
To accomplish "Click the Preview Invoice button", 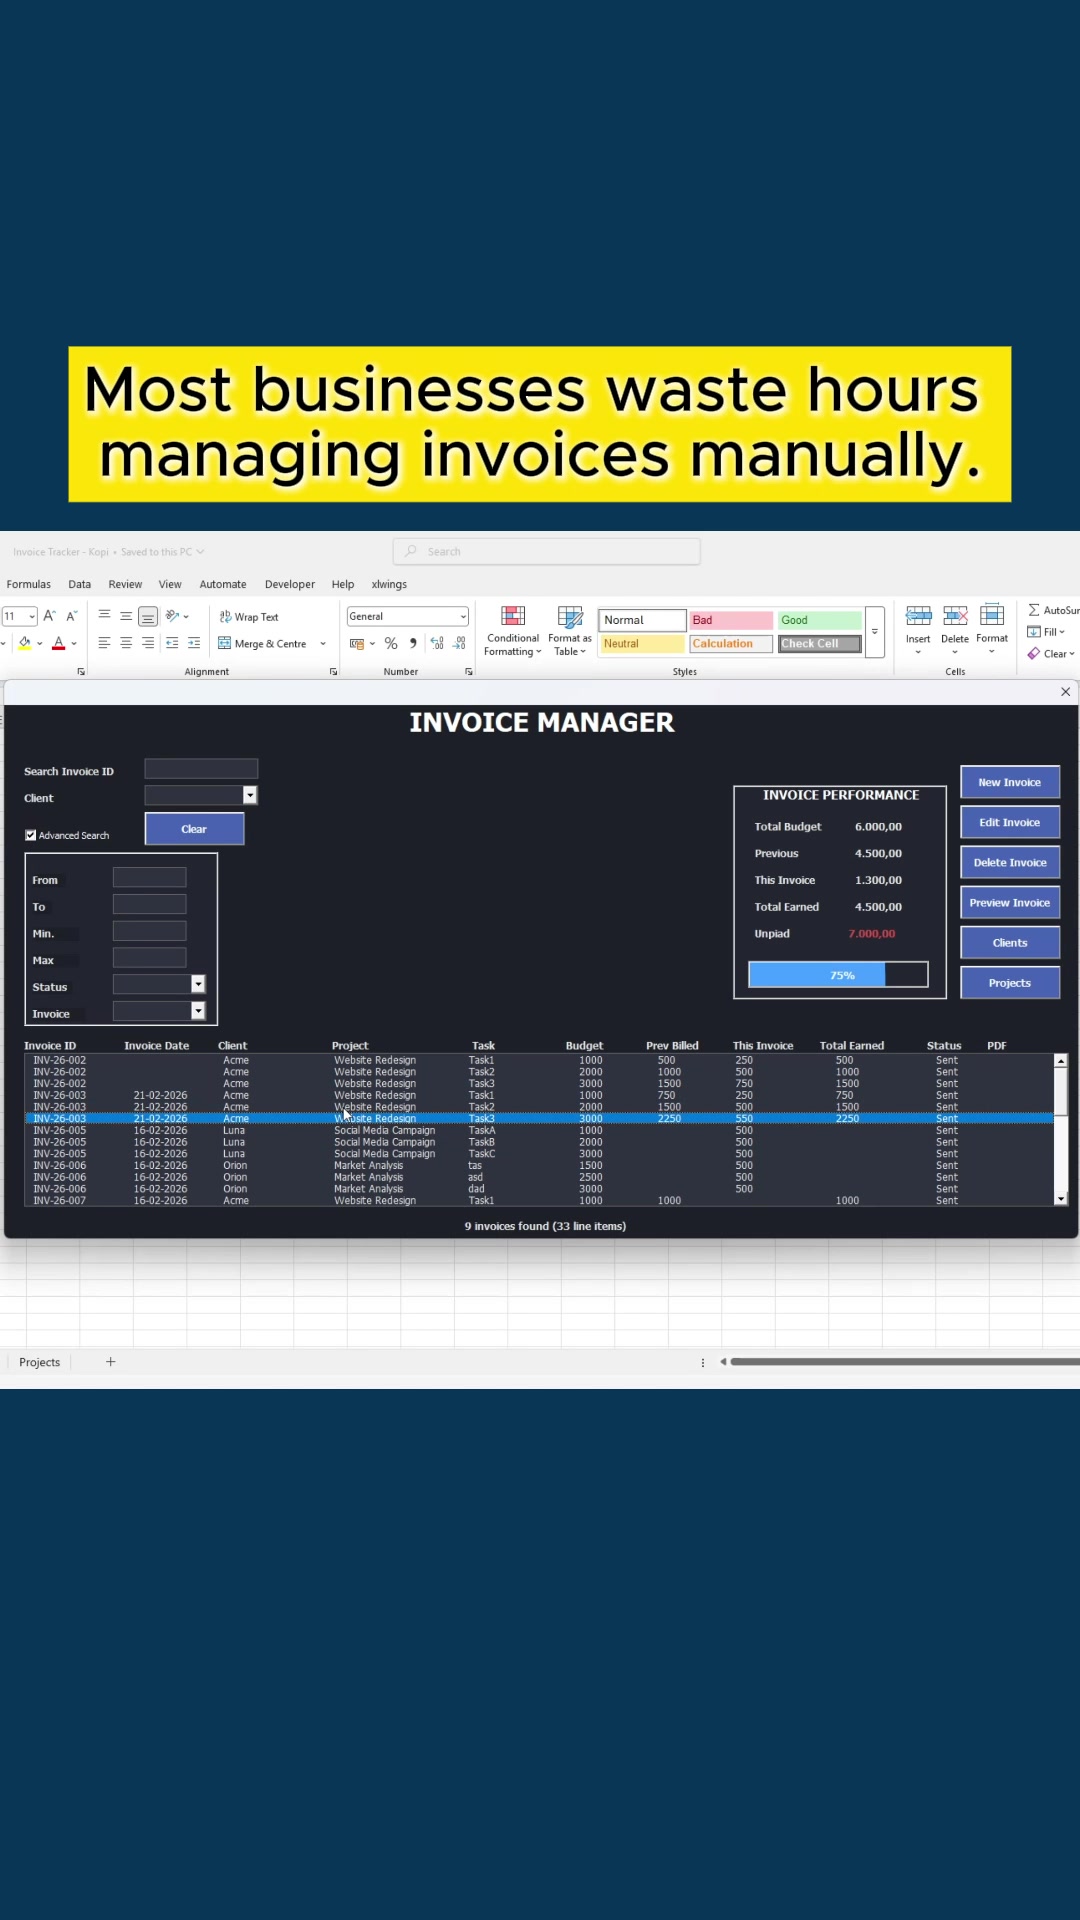I will pos(1010,902).
